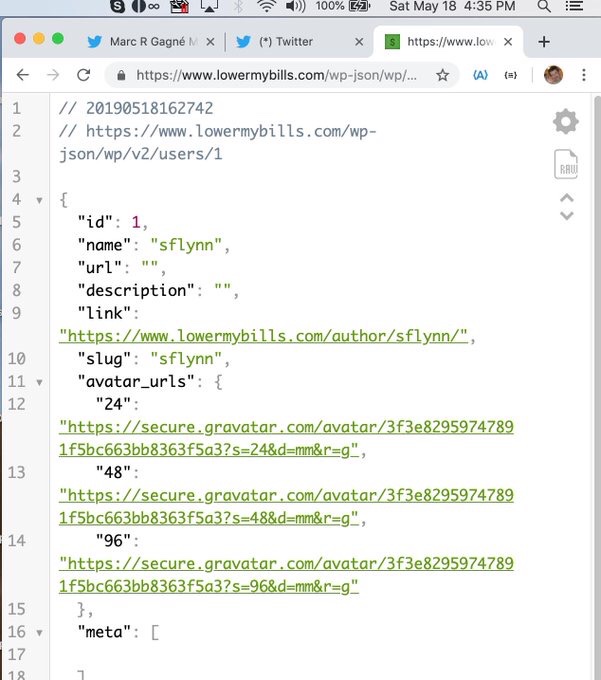The width and height of the screenshot is (601, 680).
Task: Select the https://www.low... tab
Action: (x=447, y=42)
